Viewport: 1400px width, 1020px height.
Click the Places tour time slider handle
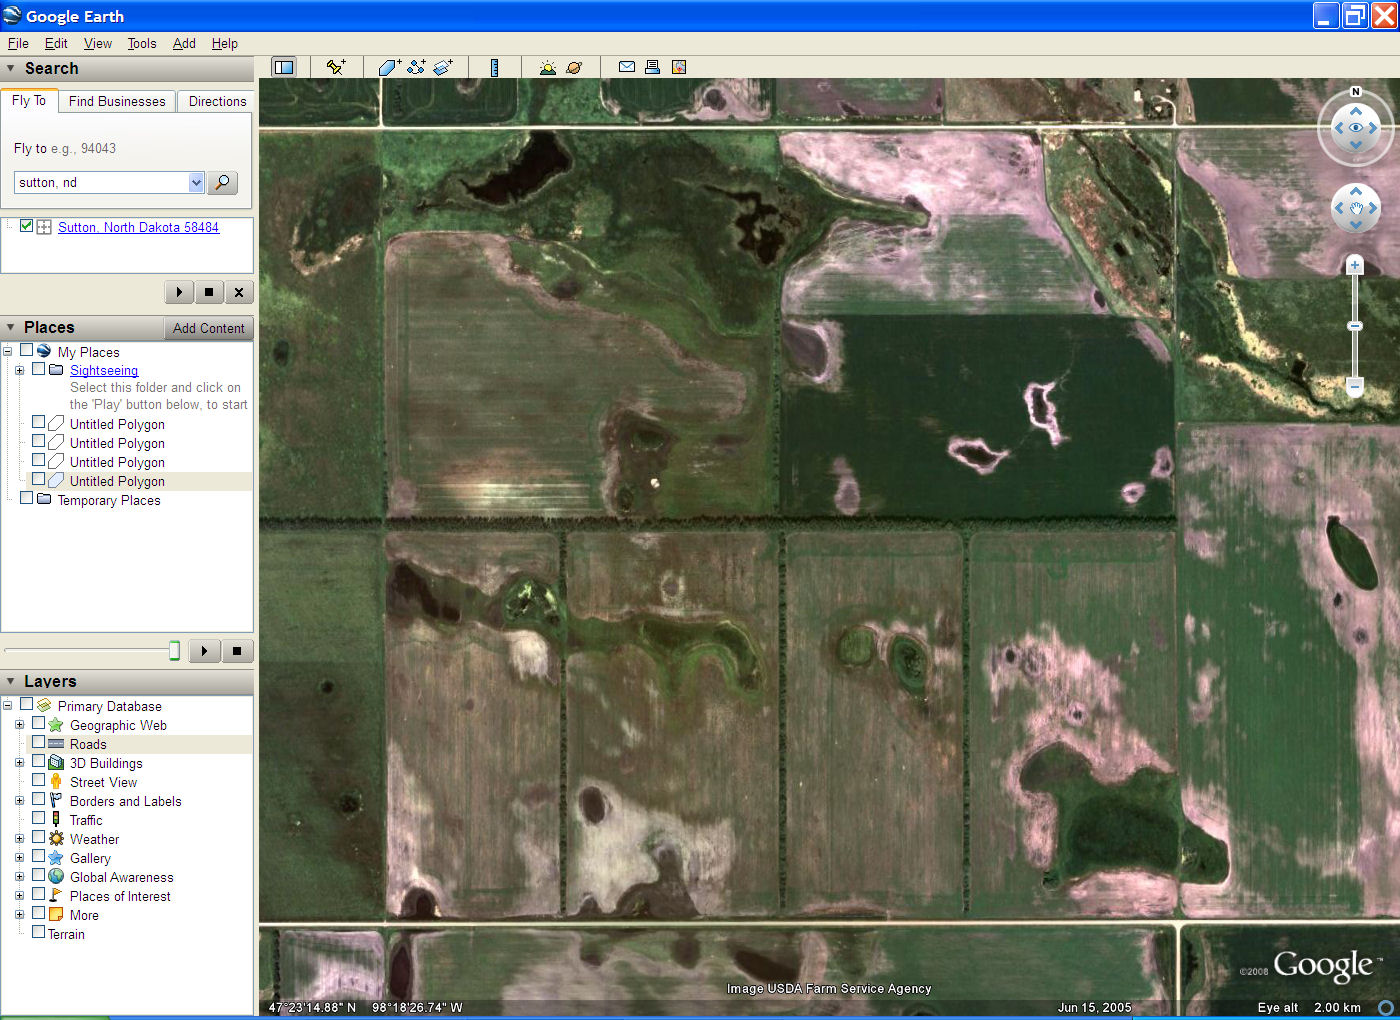(x=174, y=651)
